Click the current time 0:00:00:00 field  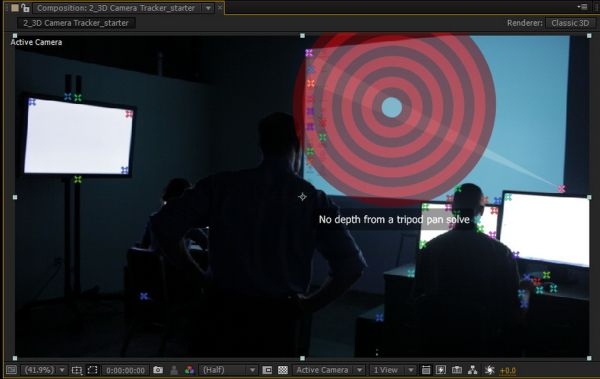pyautogui.click(x=126, y=370)
